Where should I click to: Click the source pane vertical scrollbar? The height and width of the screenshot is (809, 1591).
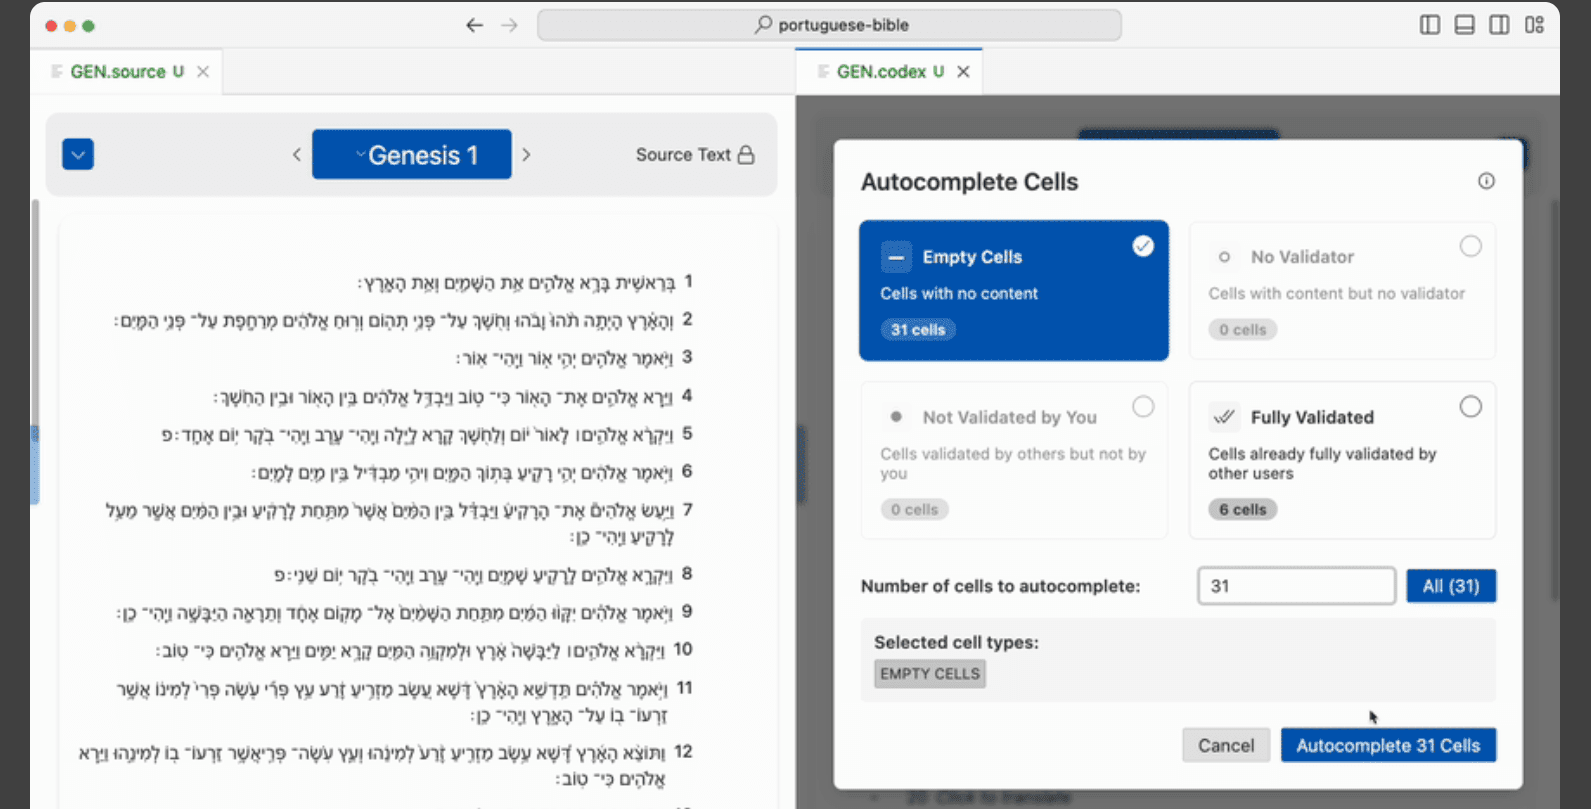35,350
